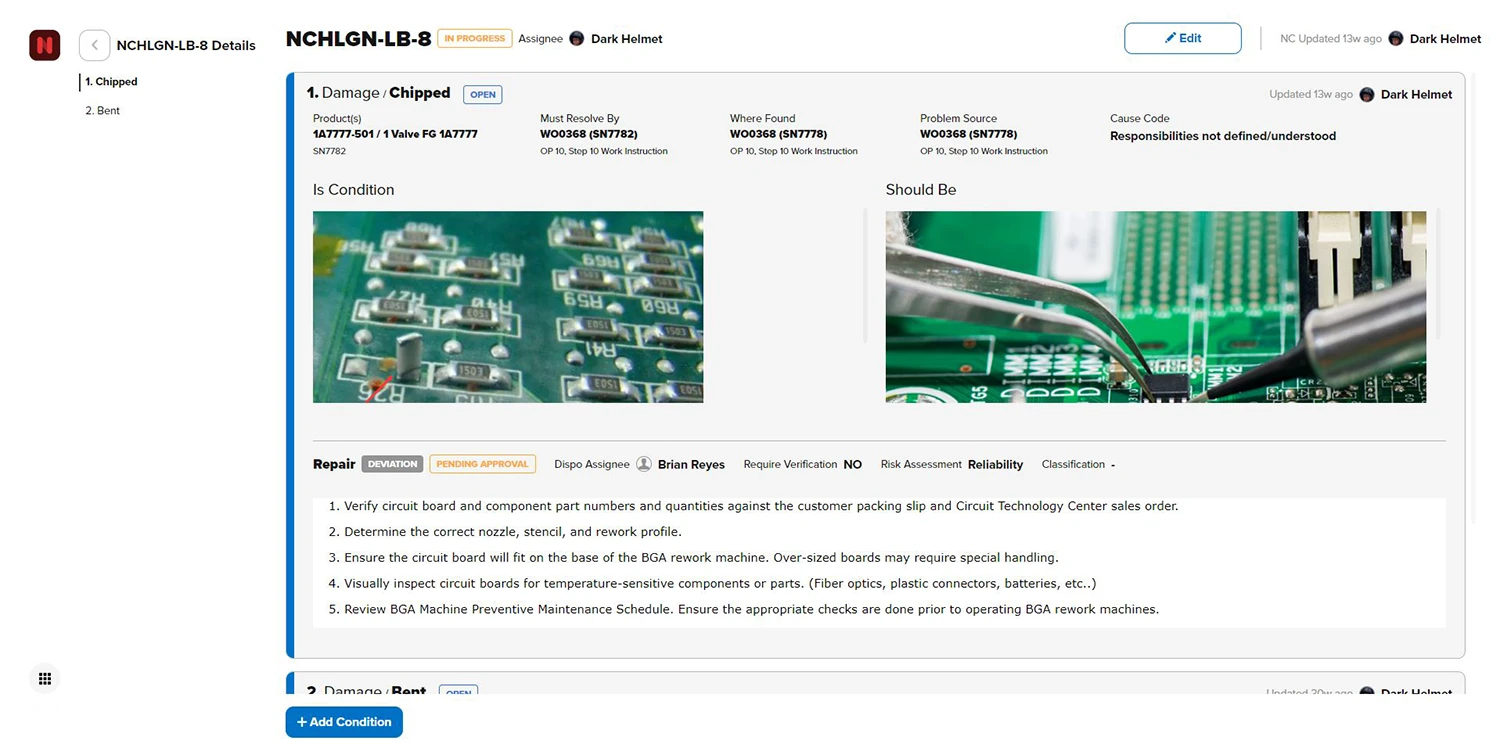Image resolution: width=1500 pixels, height=755 pixels.
Task: Click the Edit button
Action: [1182, 38]
